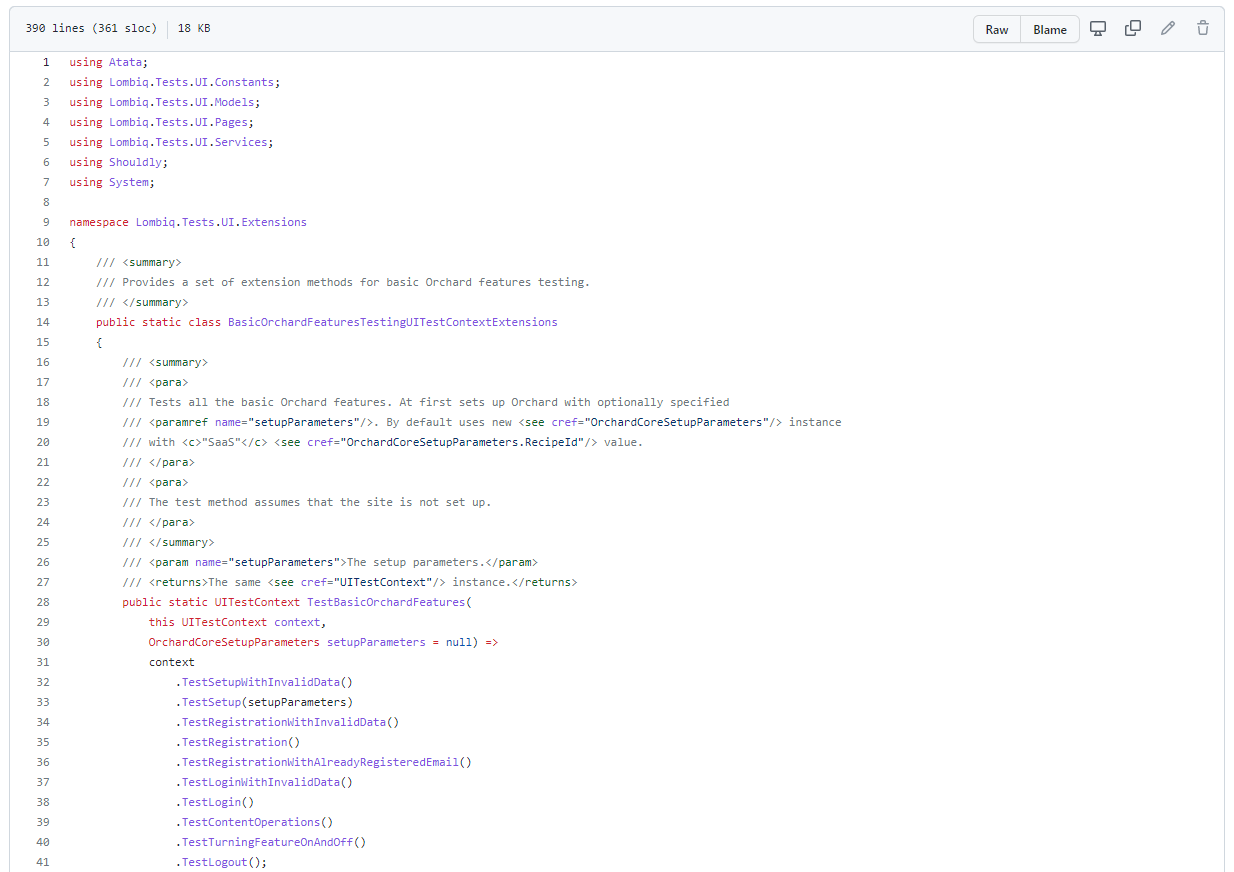
Task: Click "using System;" line
Action: [112, 182]
